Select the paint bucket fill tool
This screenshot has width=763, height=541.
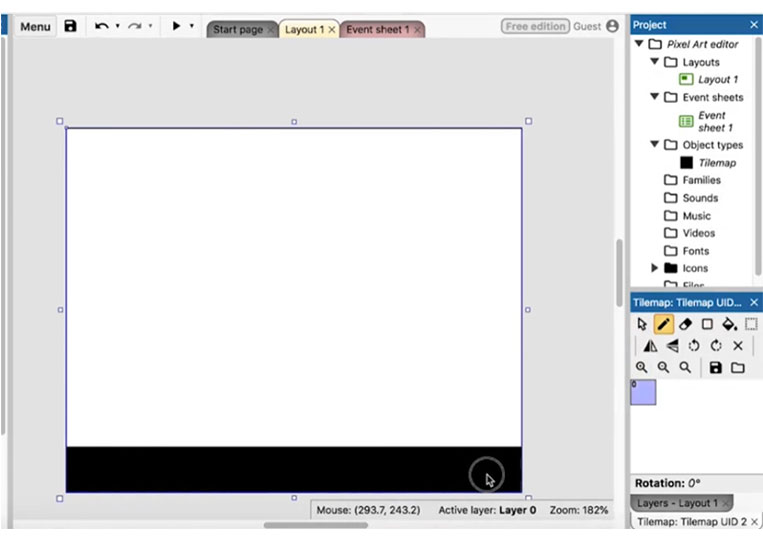pyautogui.click(x=729, y=324)
